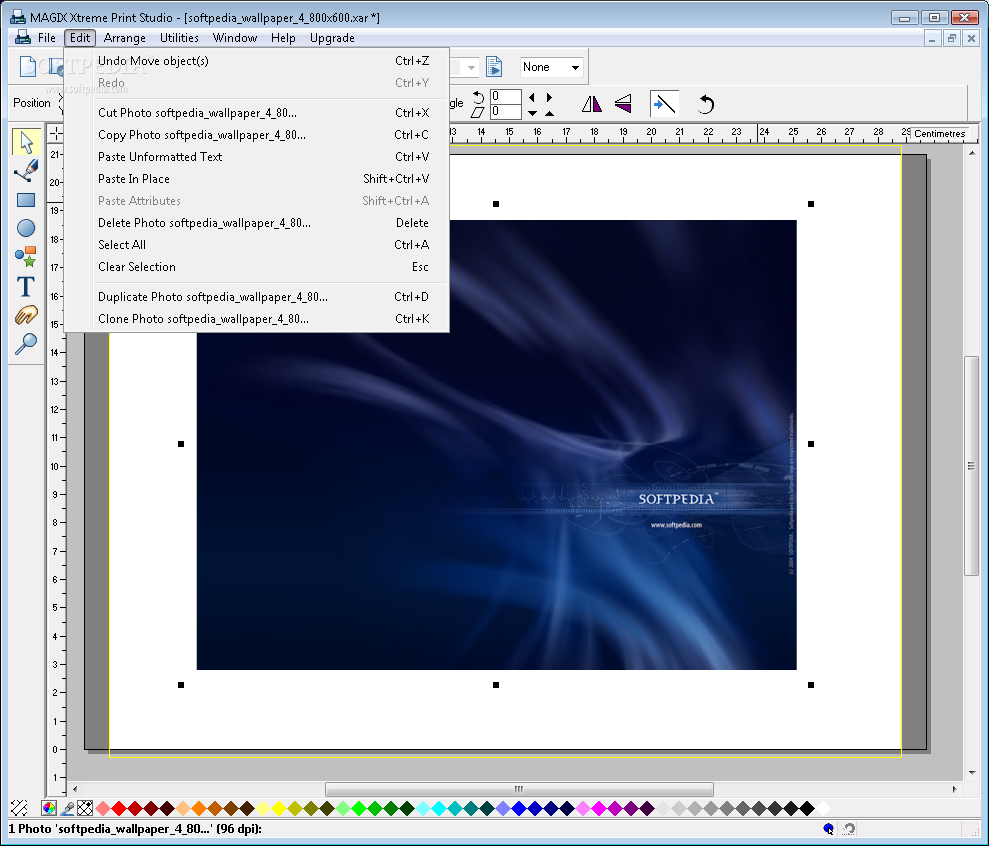Choose Copy Photo softpedia_wallpaper
Viewport: 989px width, 846px height.
[x=257, y=135]
